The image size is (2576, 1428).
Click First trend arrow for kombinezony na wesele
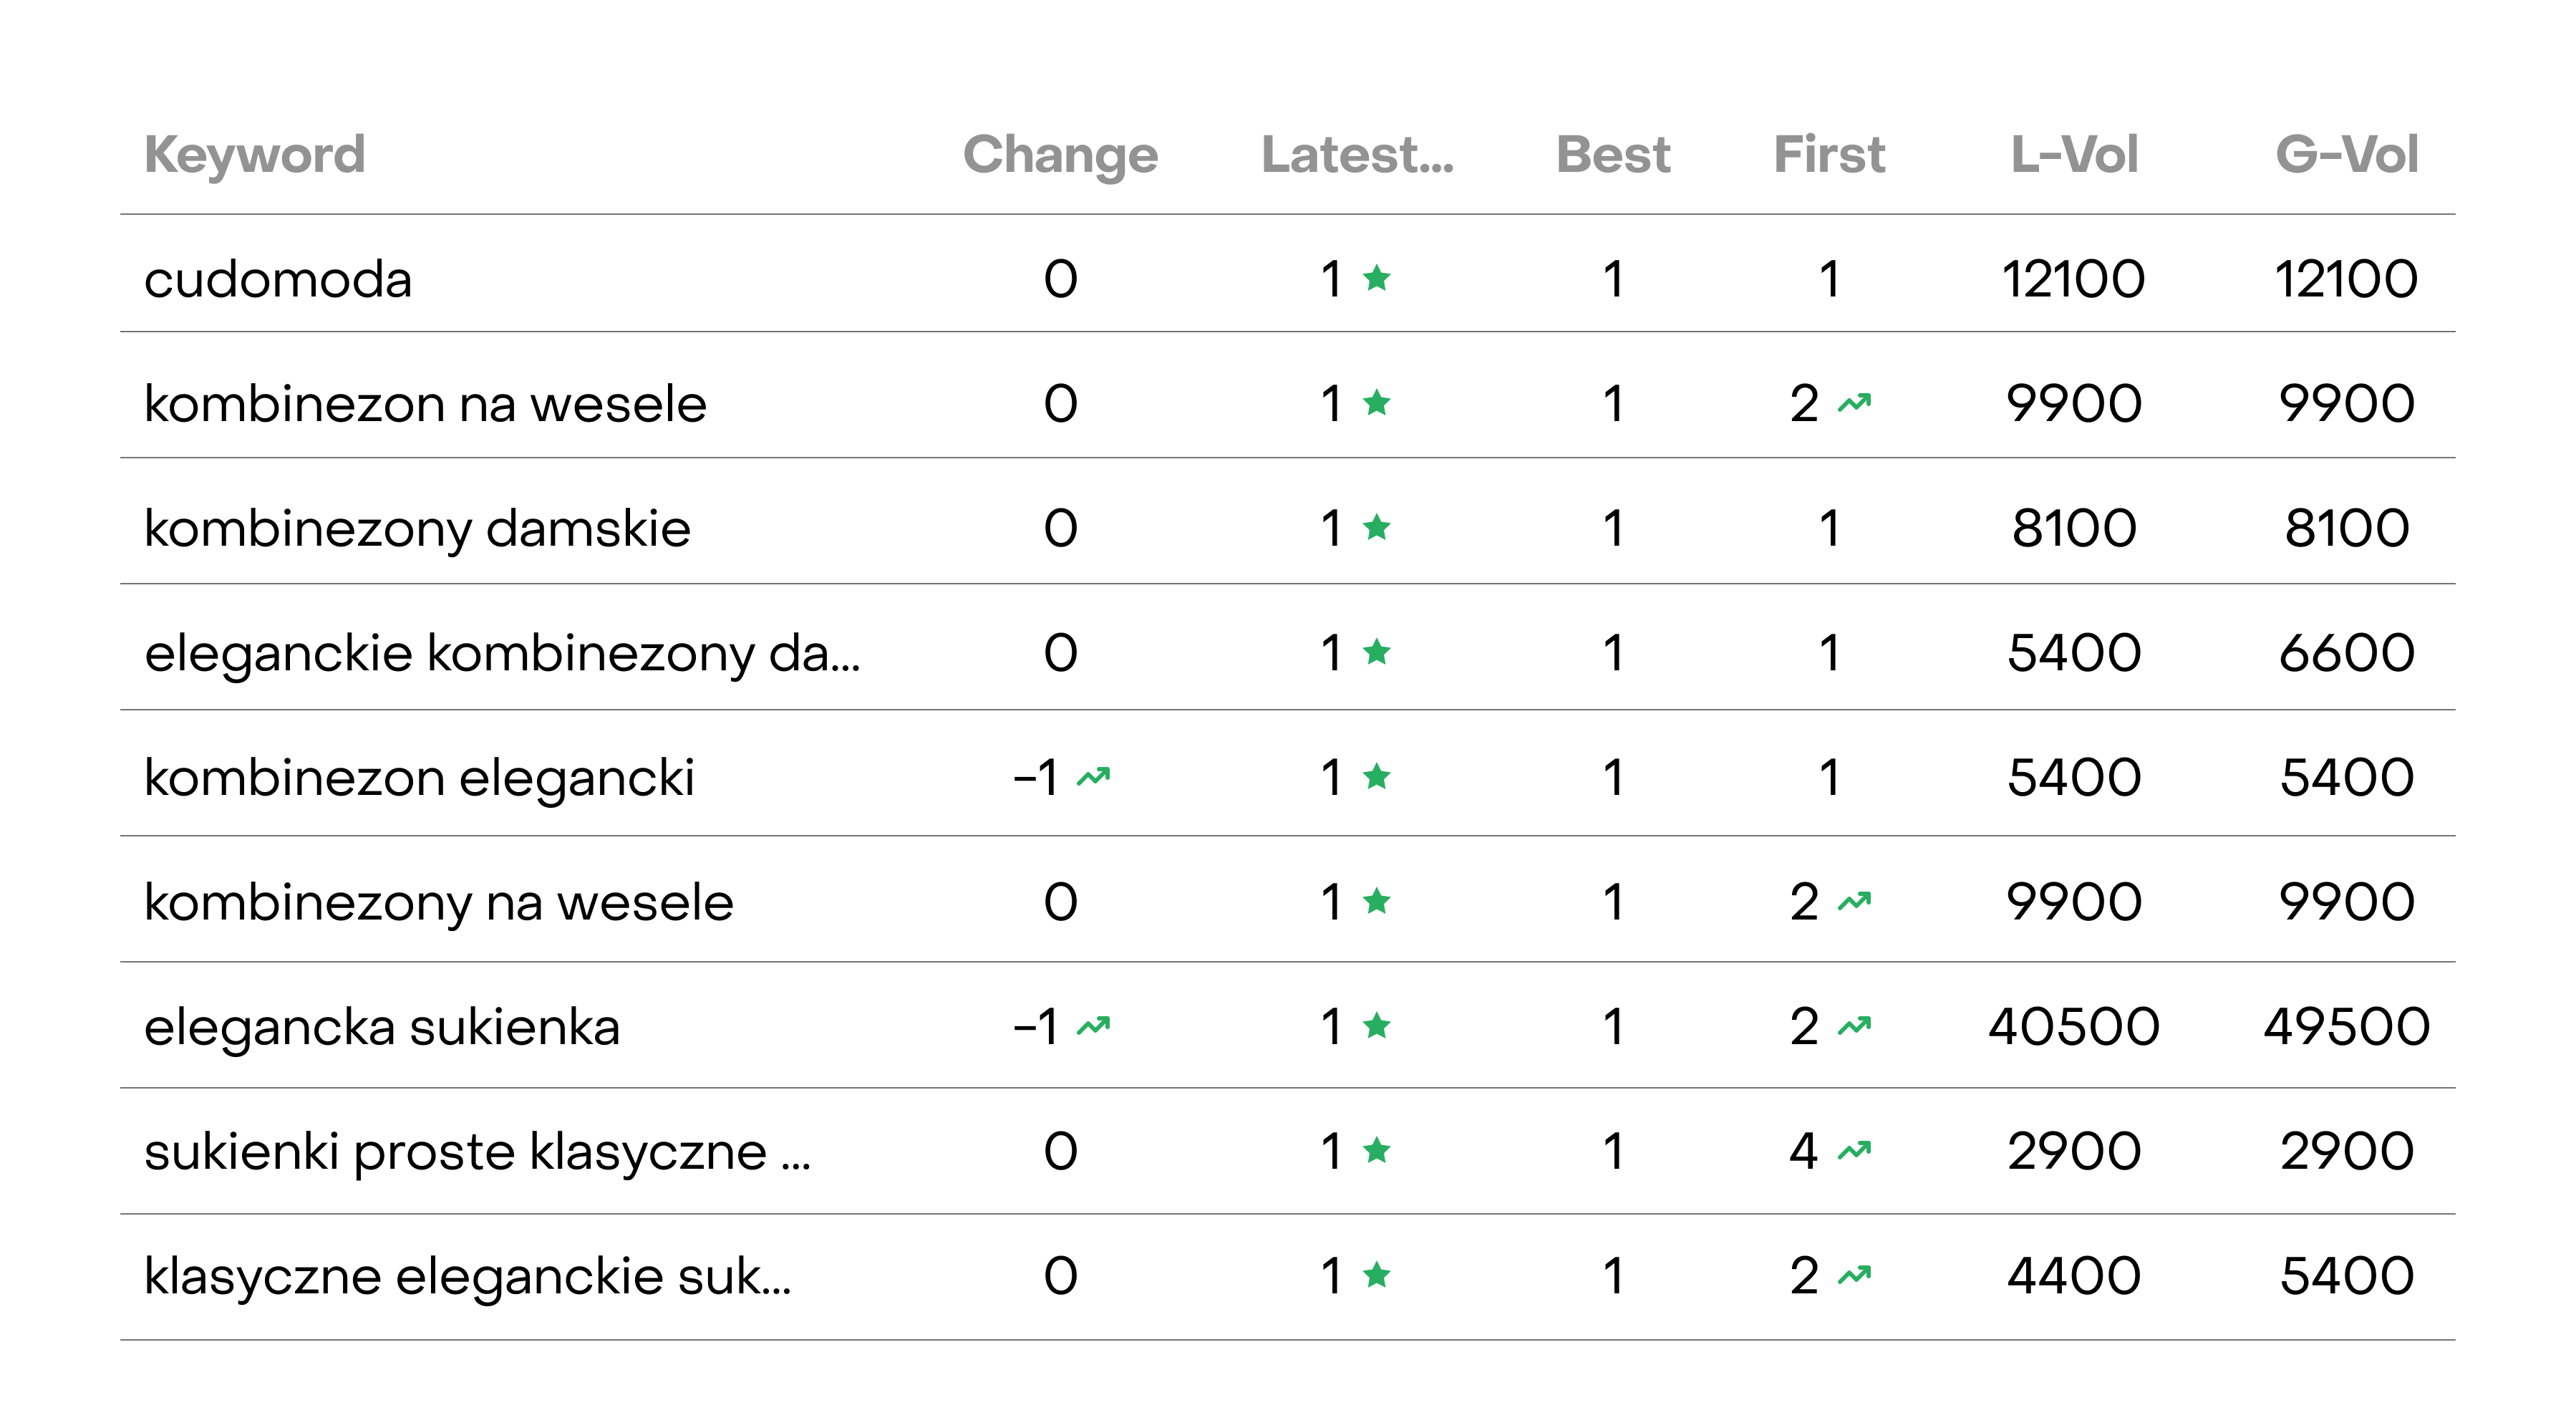click(x=1855, y=902)
